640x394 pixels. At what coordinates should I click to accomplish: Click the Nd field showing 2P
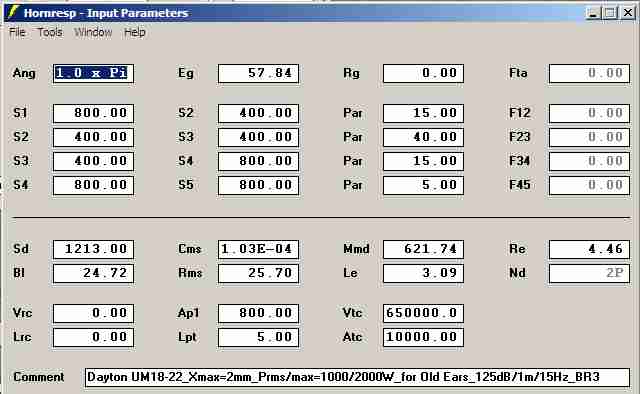coord(589,274)
